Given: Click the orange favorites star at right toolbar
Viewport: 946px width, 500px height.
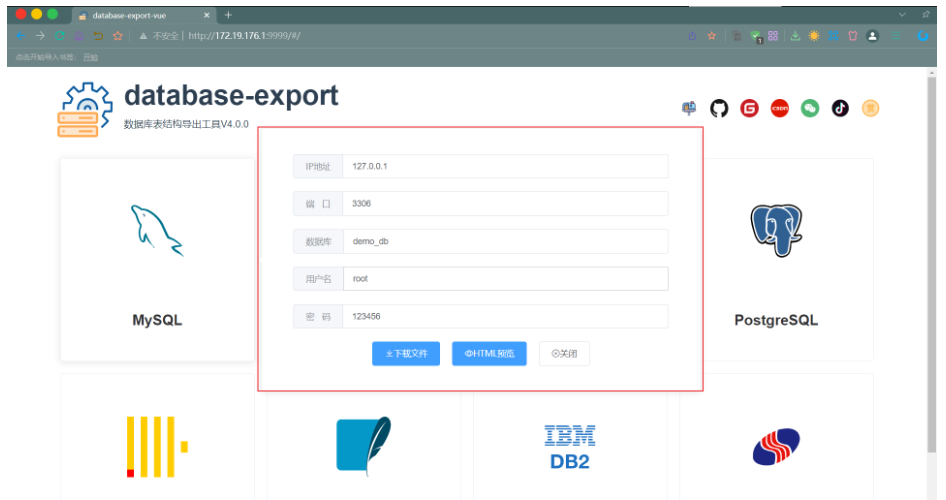Looking at the screenshot, I should 712,36.
